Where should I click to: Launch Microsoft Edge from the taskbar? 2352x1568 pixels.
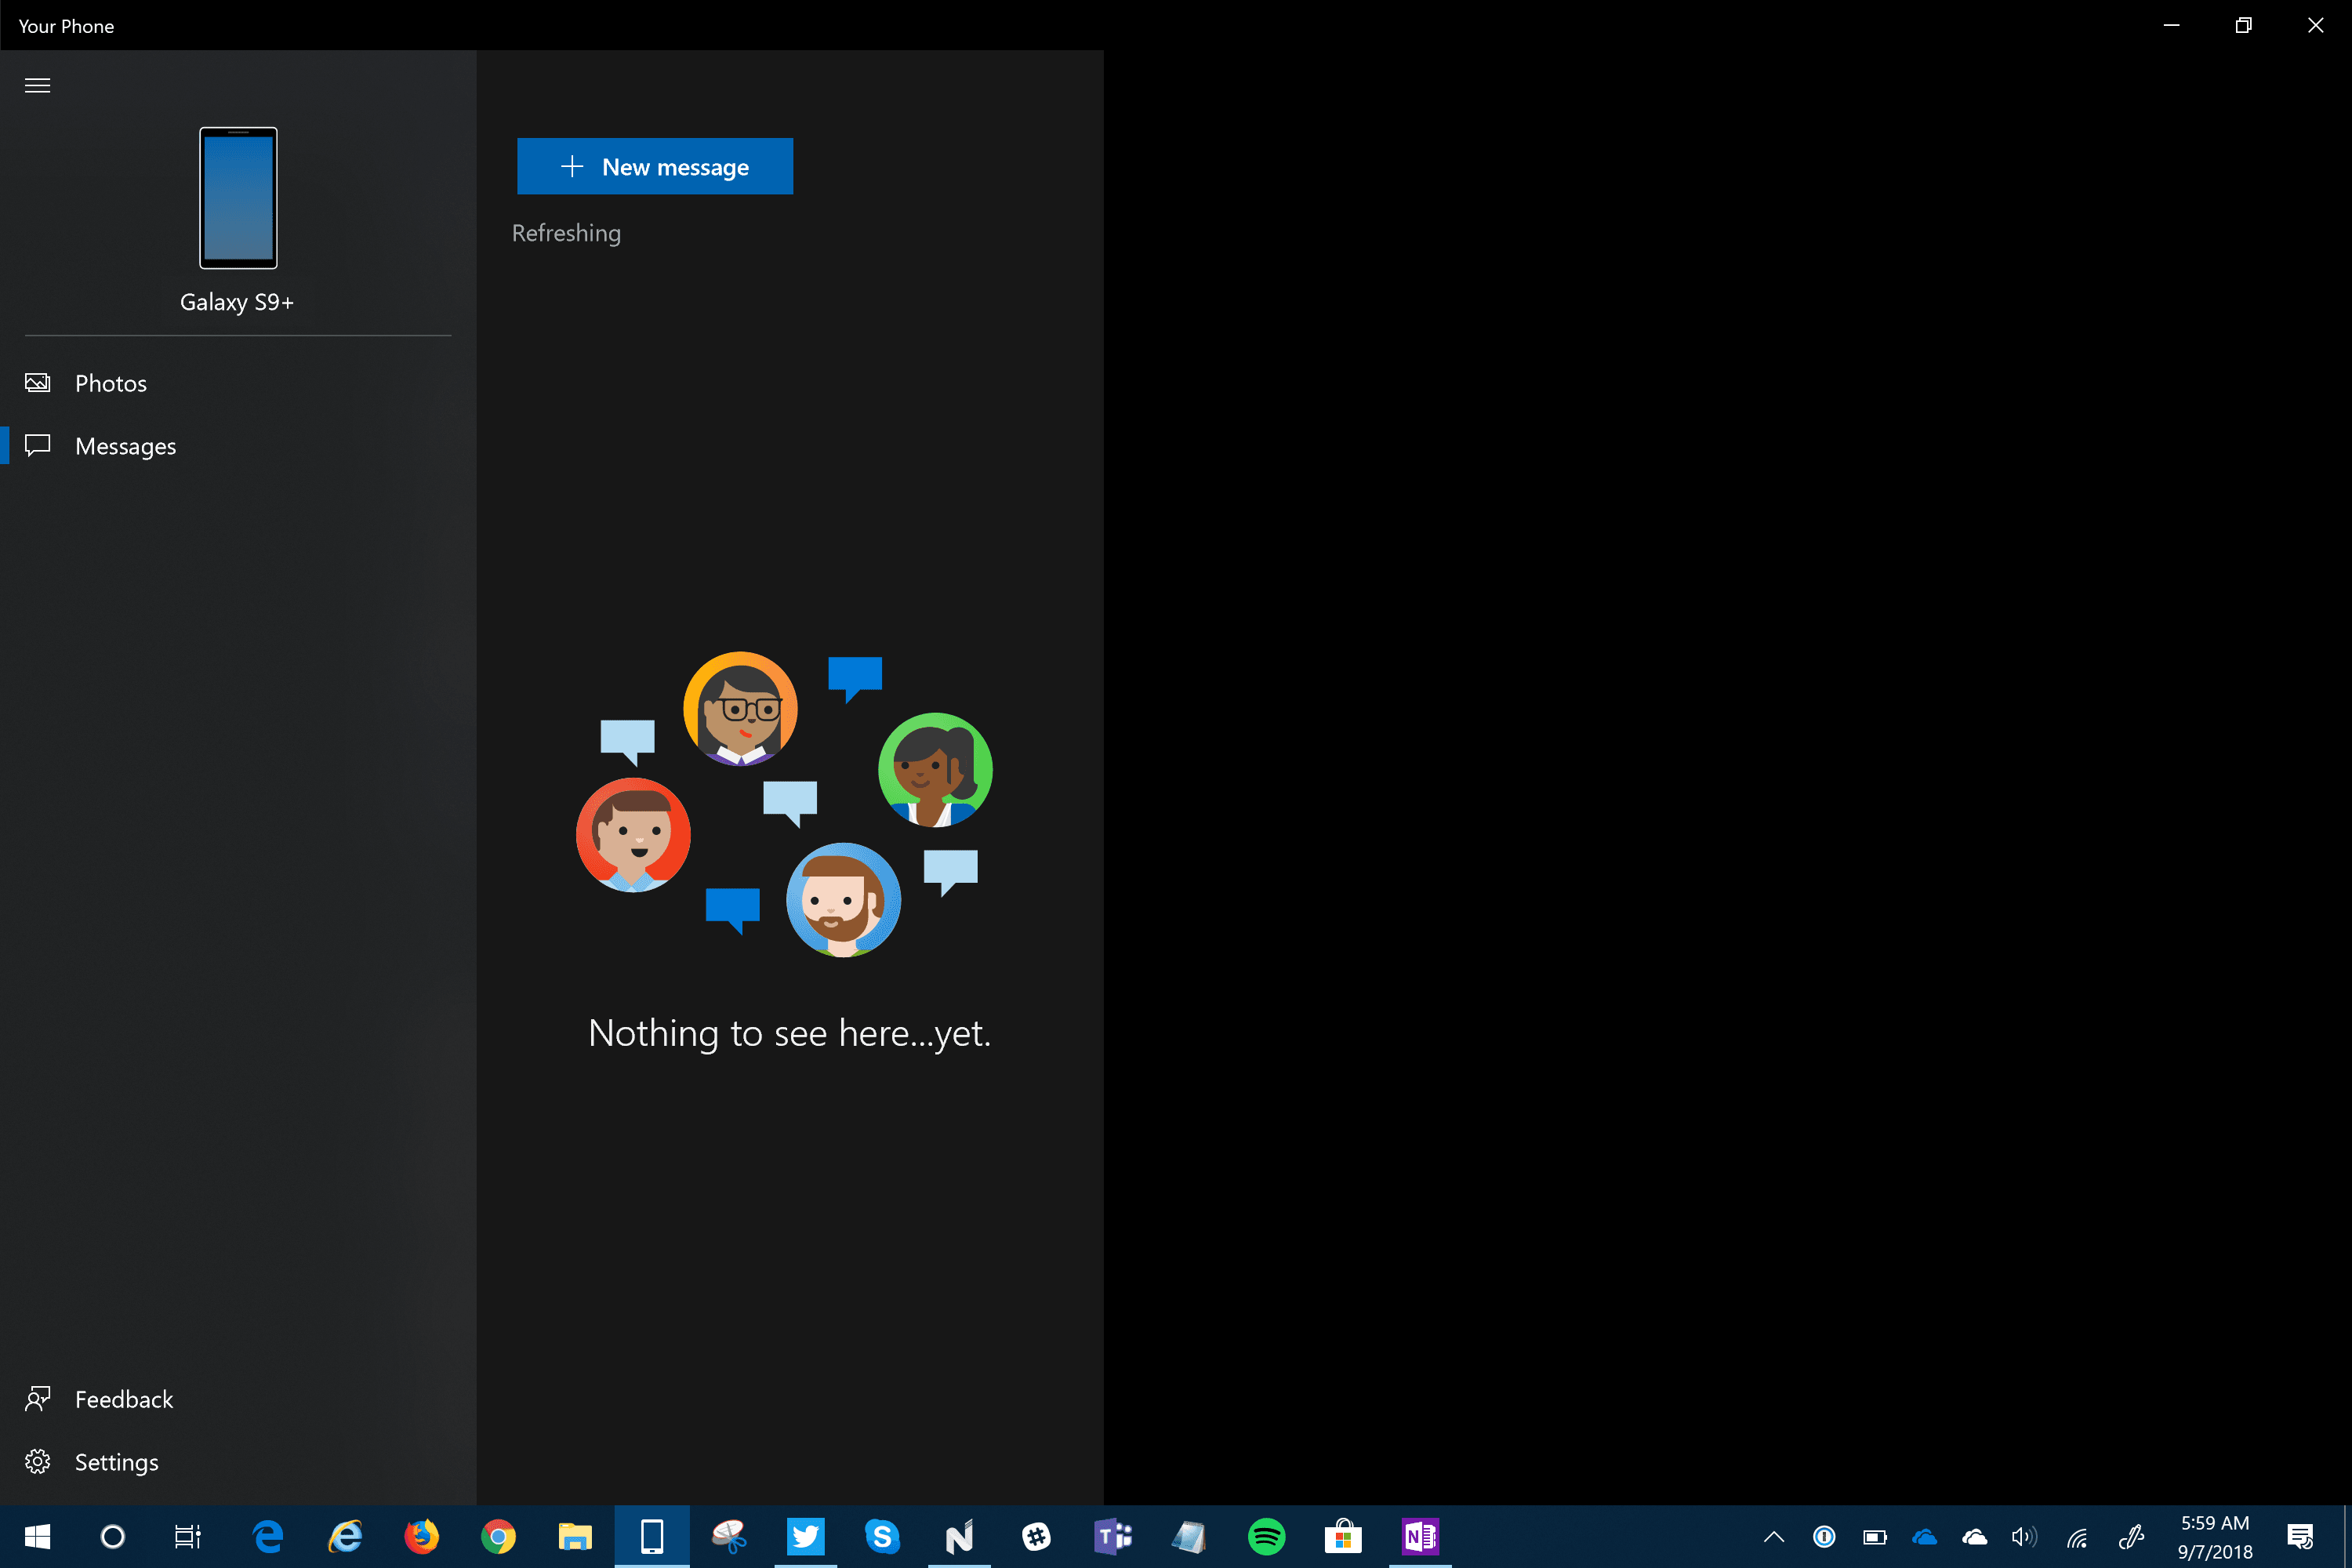click(268, 1536)
